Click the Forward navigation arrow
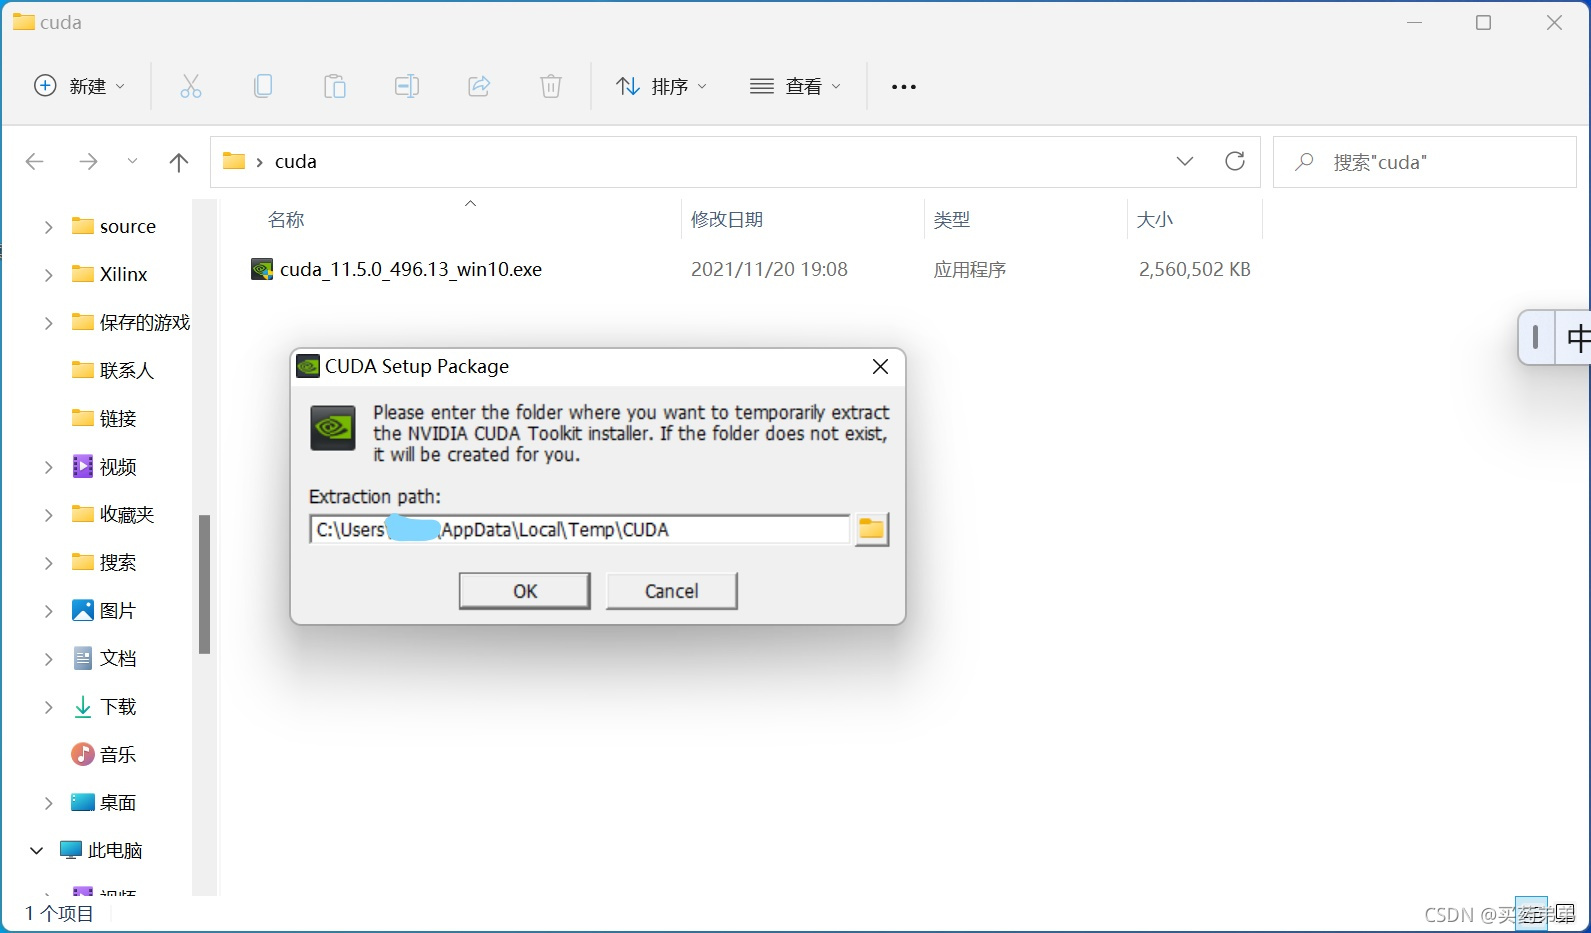Image resolution: width=1591 pixels, height=933 pixels. (88, 162)
